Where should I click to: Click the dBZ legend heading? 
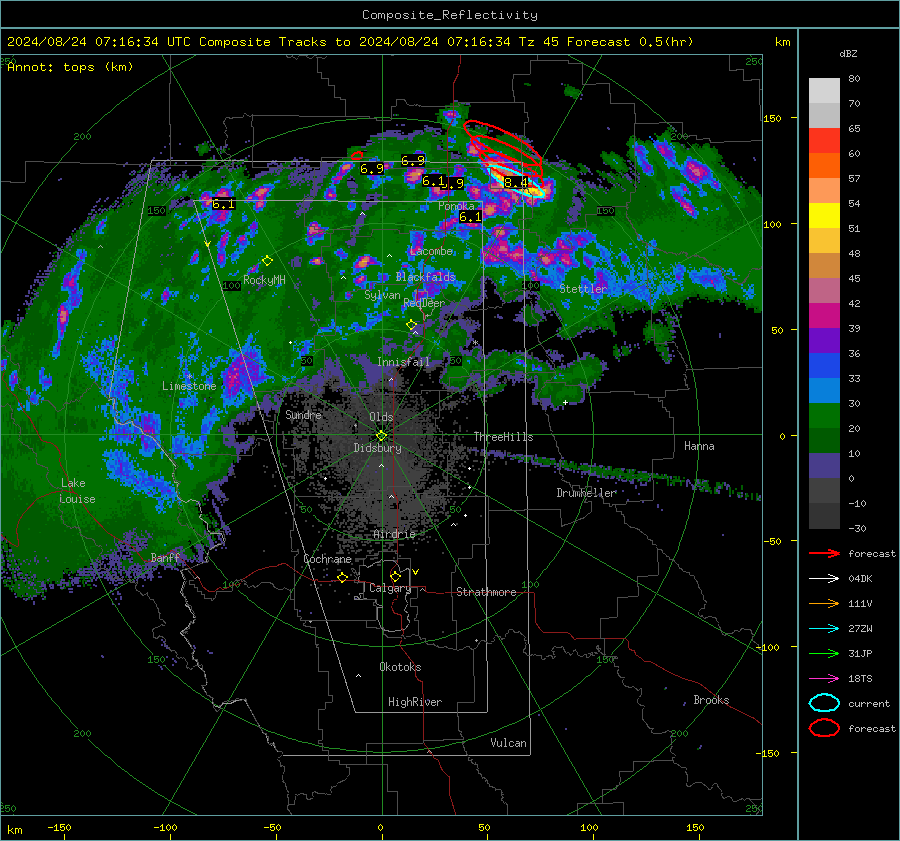click(x=848, y=54)
